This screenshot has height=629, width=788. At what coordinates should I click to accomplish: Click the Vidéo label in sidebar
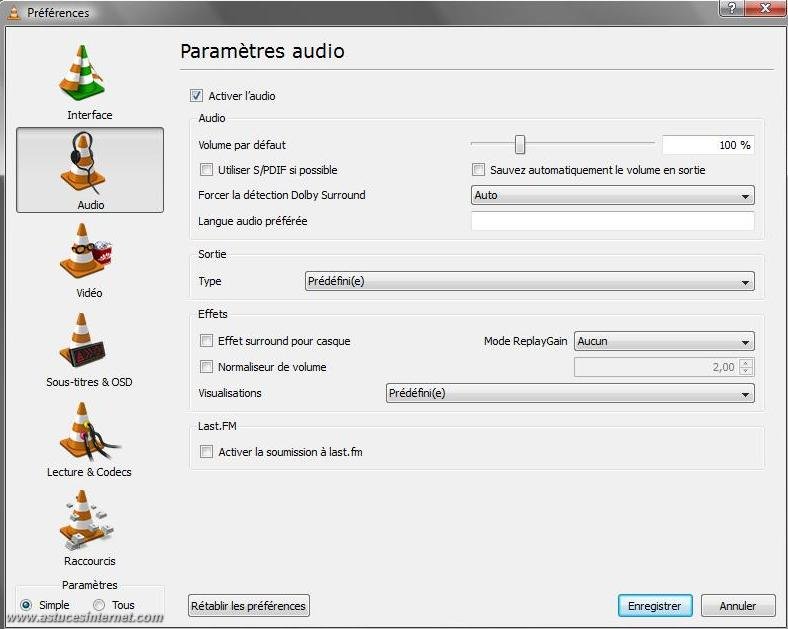[89, 293]
